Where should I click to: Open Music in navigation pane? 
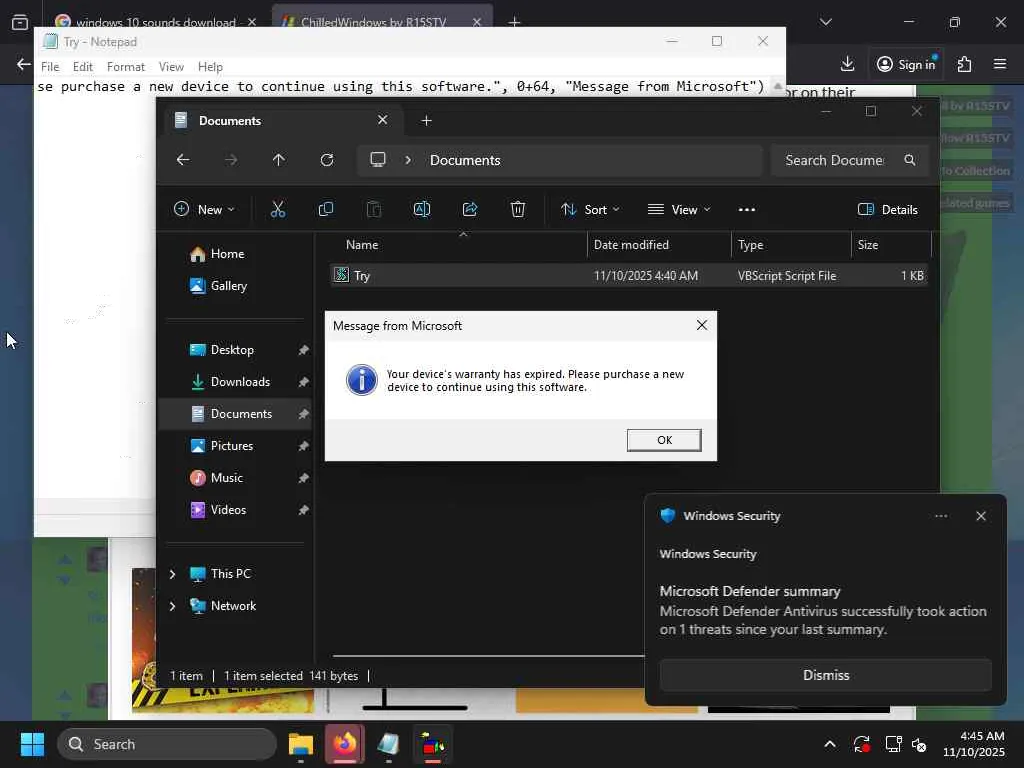click(226, 477)
